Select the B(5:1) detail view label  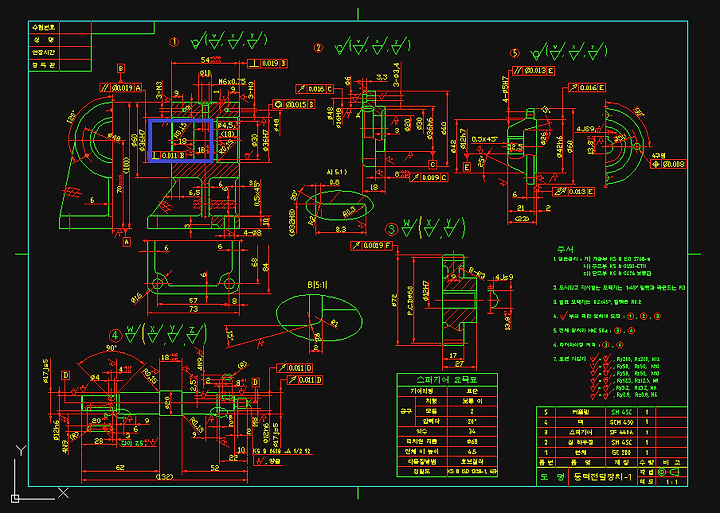318,285
